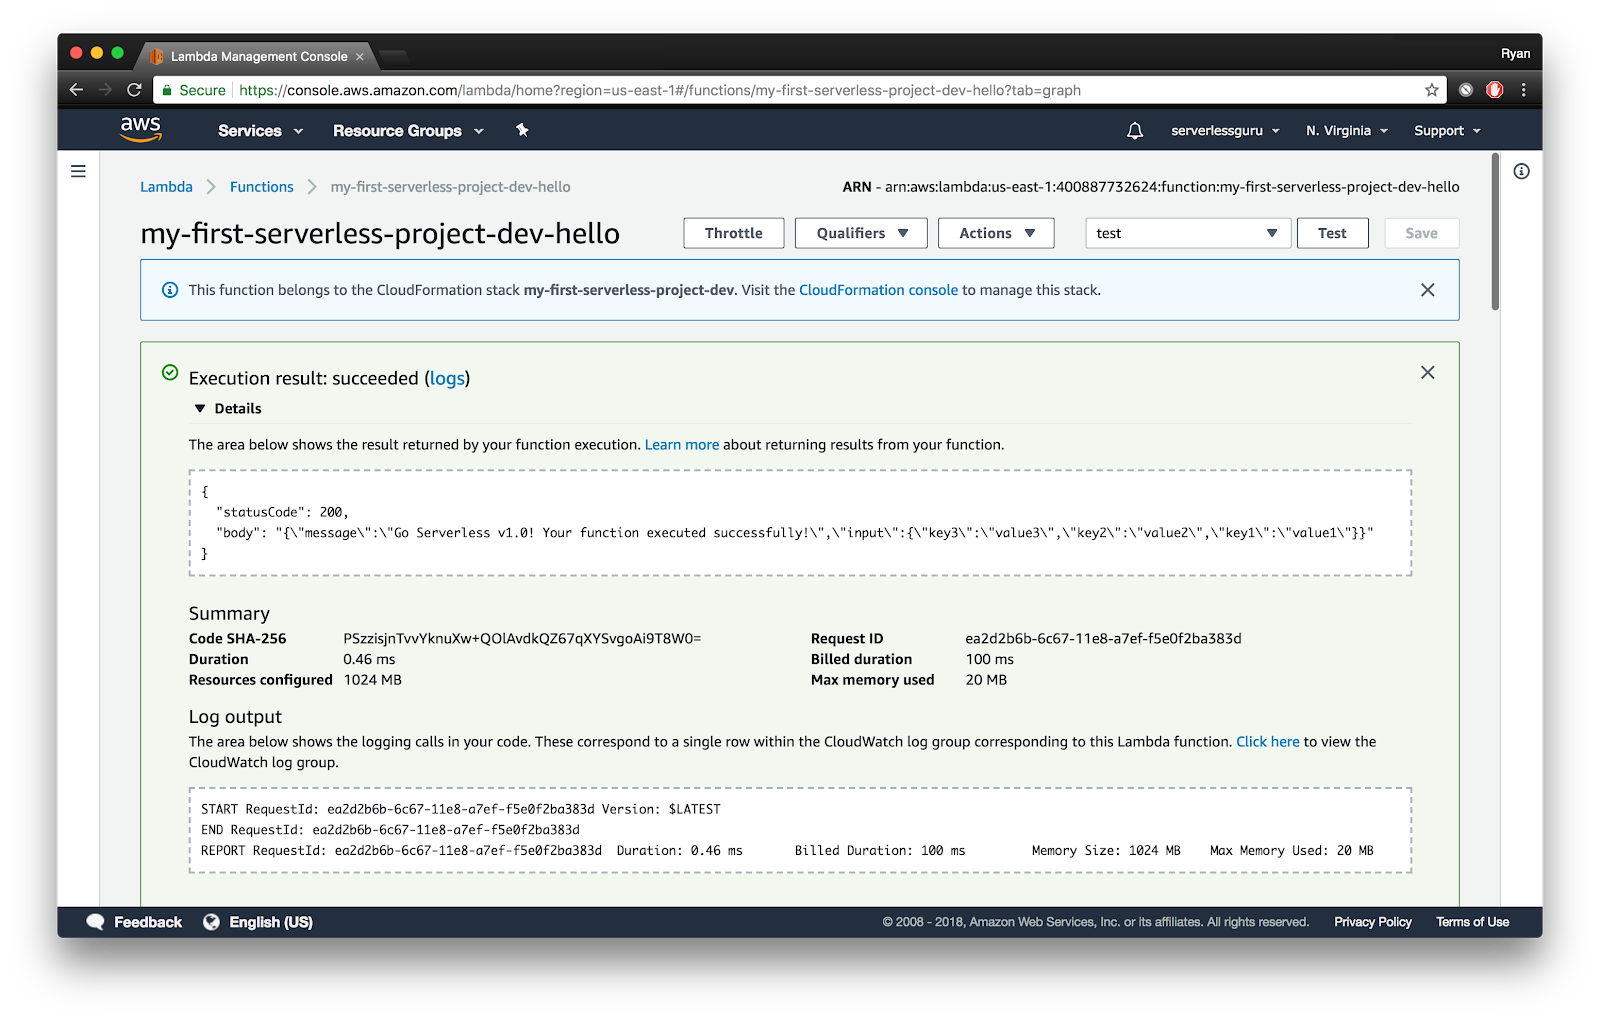Screen dimensions: 1600x1020
Task: Click the AWS home logo
Action: pos(141,129)
